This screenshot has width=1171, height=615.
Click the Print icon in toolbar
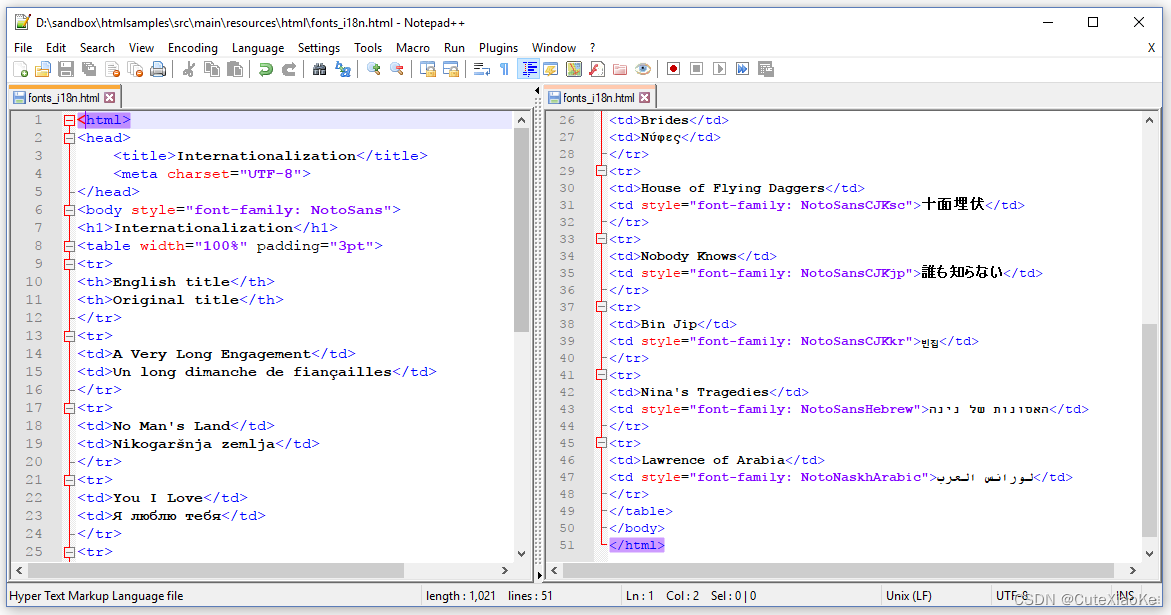point(158,69)
